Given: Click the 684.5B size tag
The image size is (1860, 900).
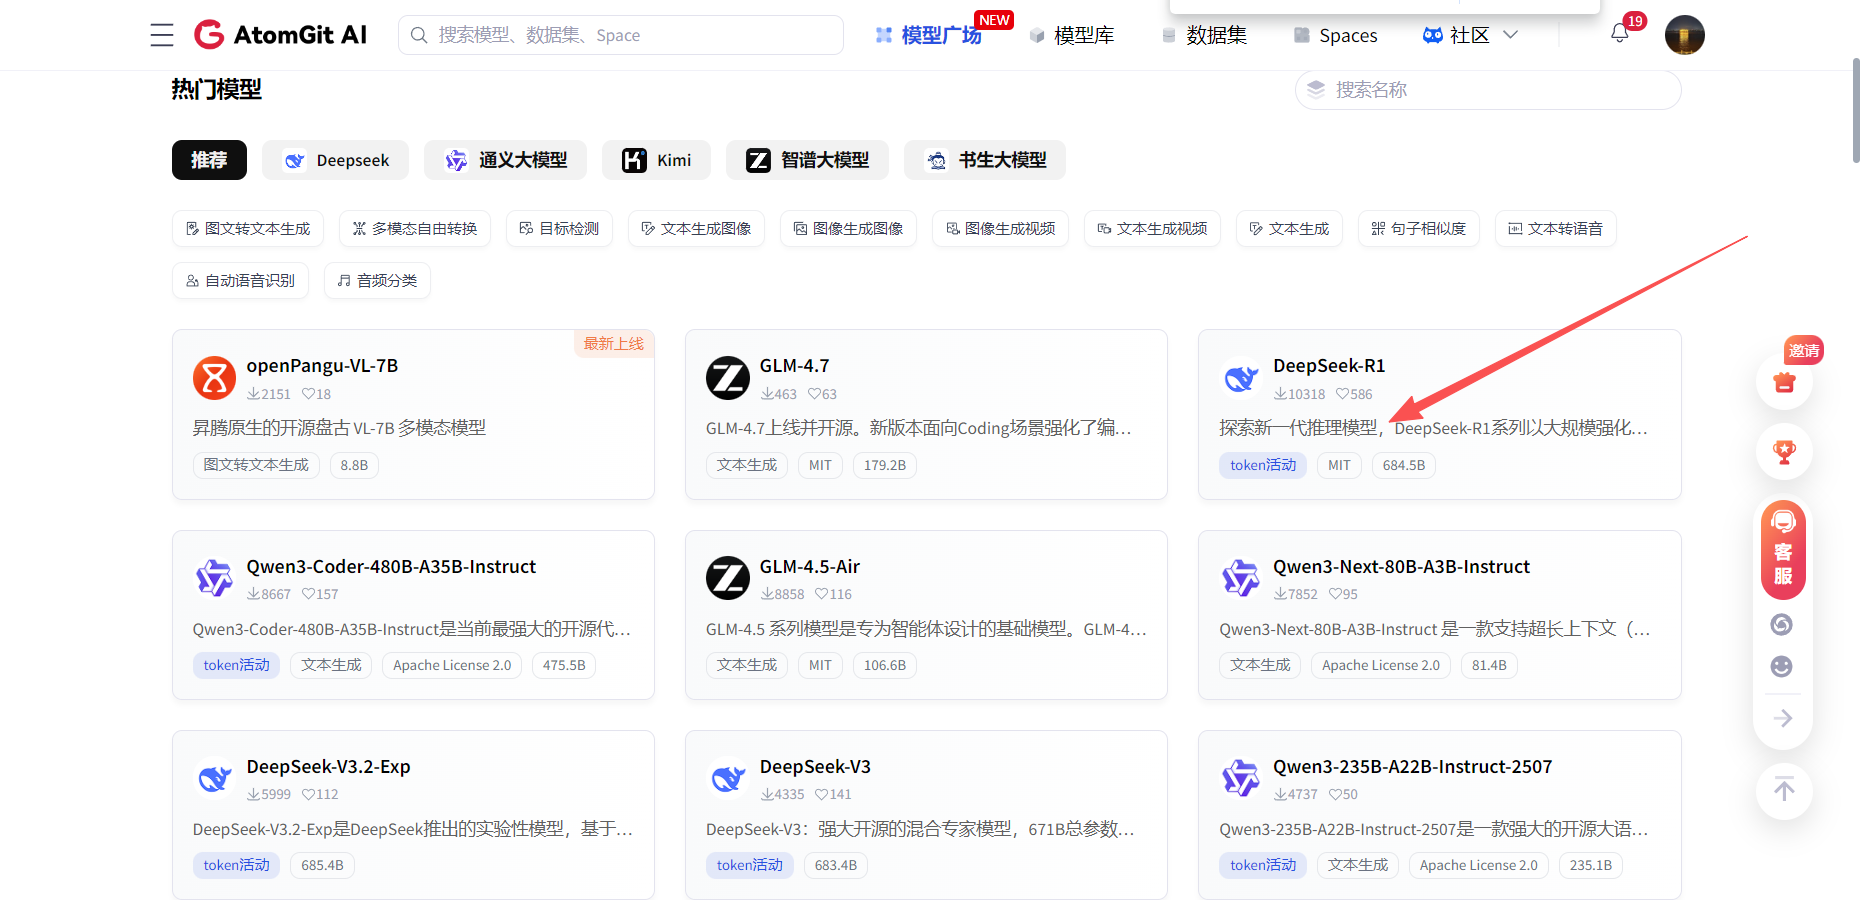Looking at the screenshot, I should click(1404, 465).
